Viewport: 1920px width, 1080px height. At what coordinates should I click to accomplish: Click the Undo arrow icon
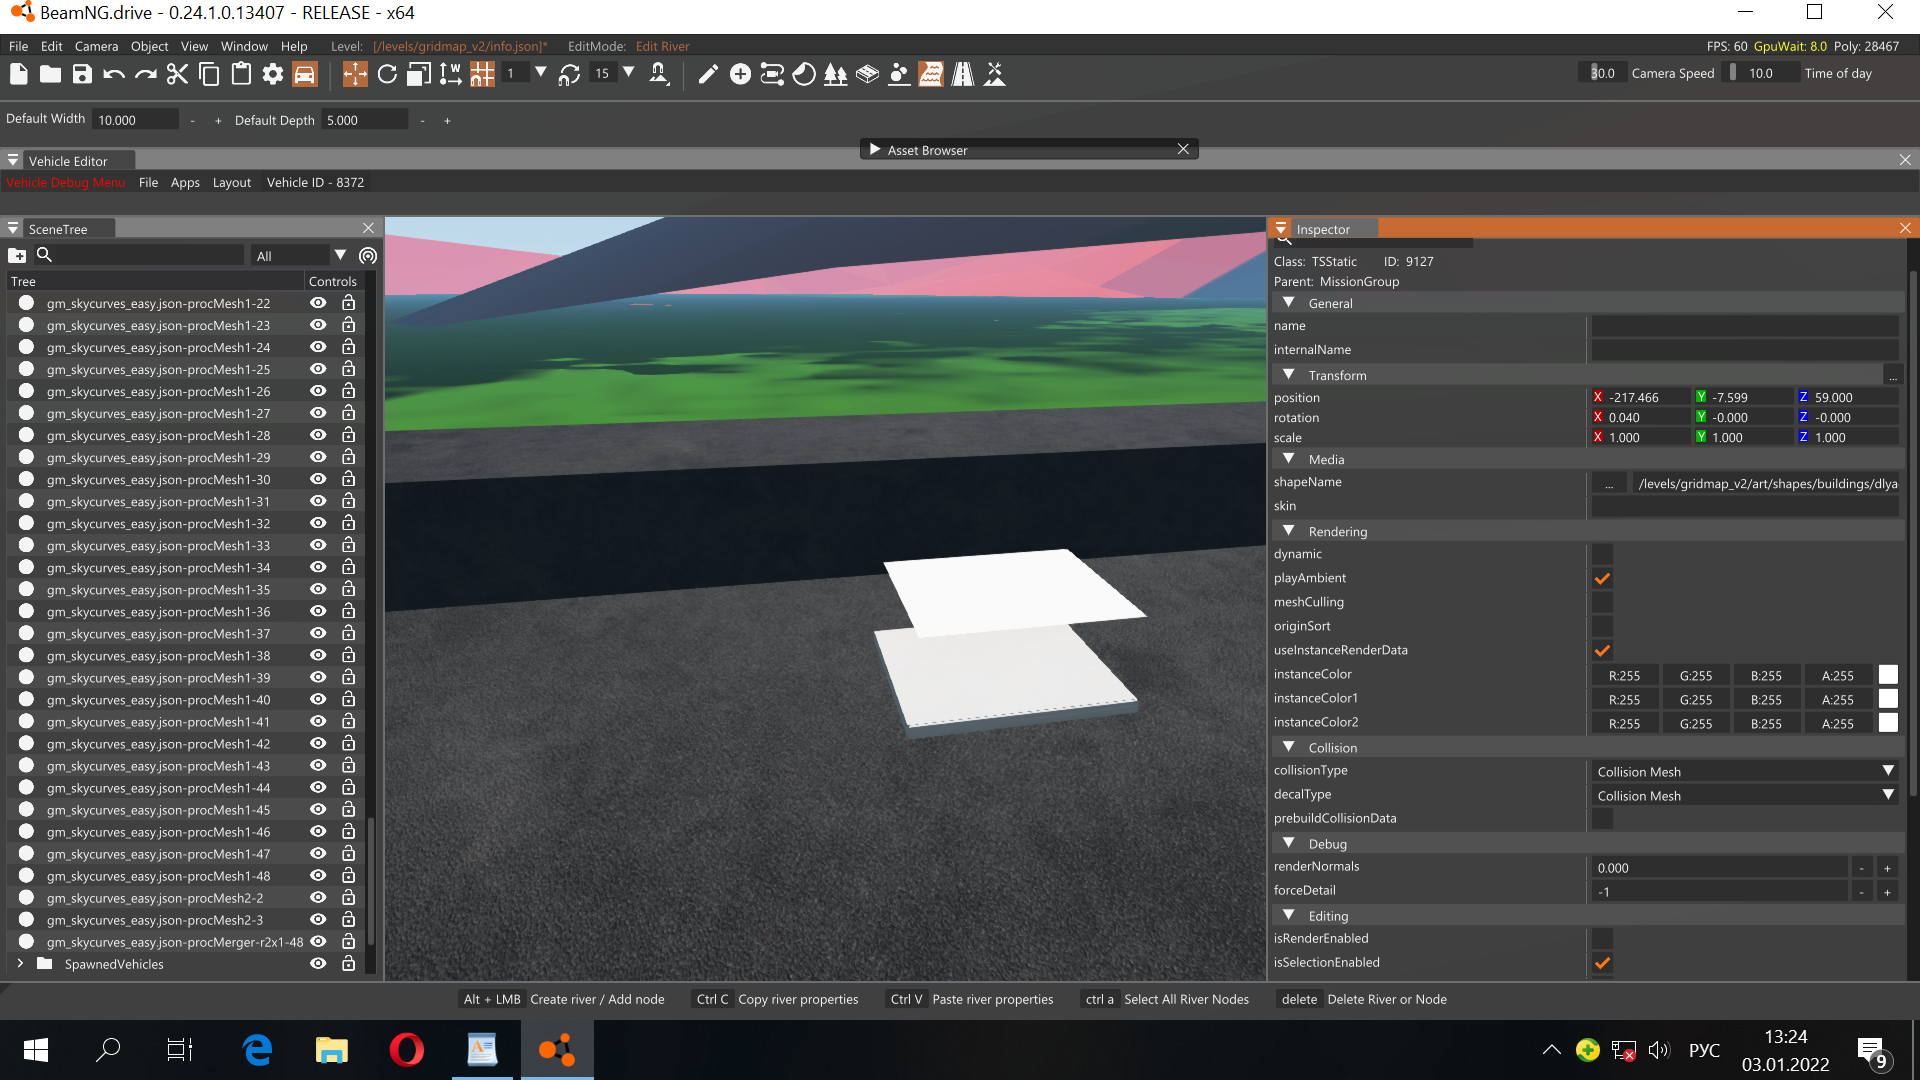pos(114,74)
